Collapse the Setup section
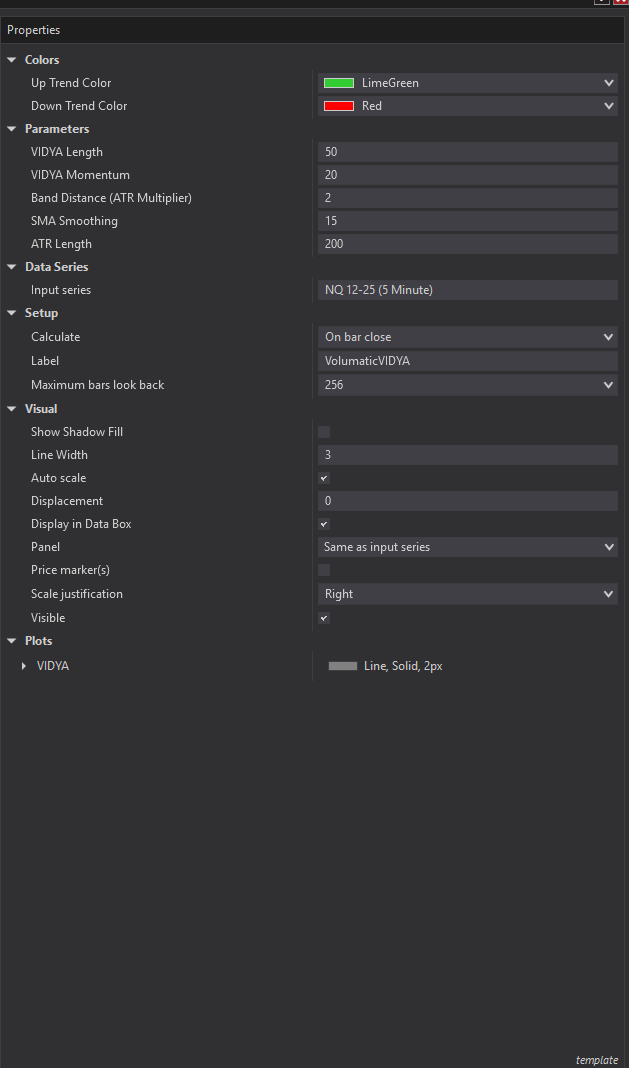 pyautogui.click(x=12, y=313)
